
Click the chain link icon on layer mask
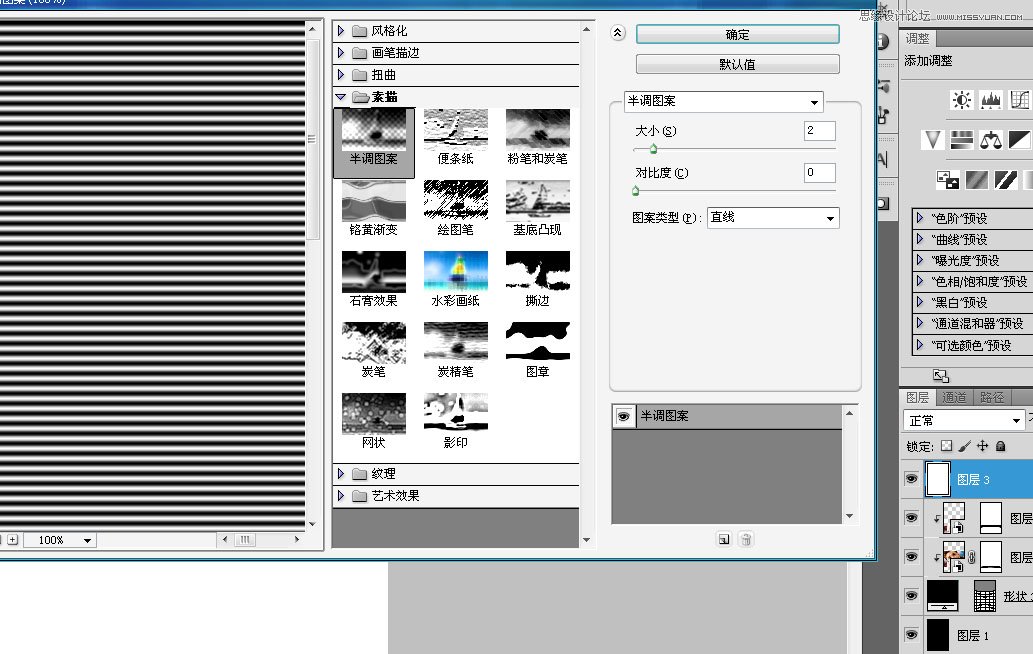point(971,558)
